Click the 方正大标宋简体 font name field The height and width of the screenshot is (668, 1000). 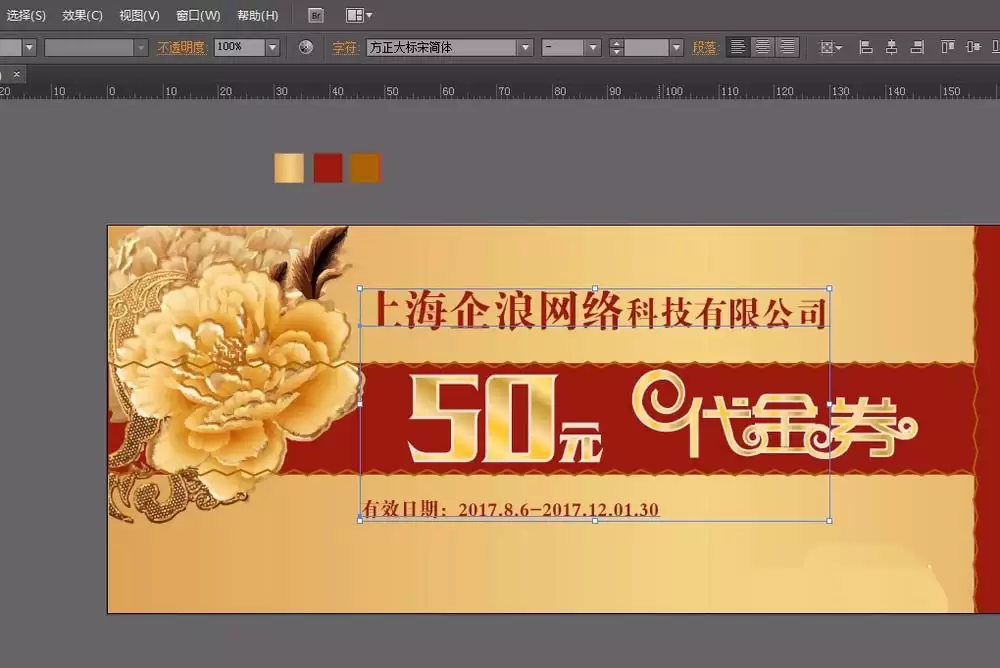click(x=441, y=47)
